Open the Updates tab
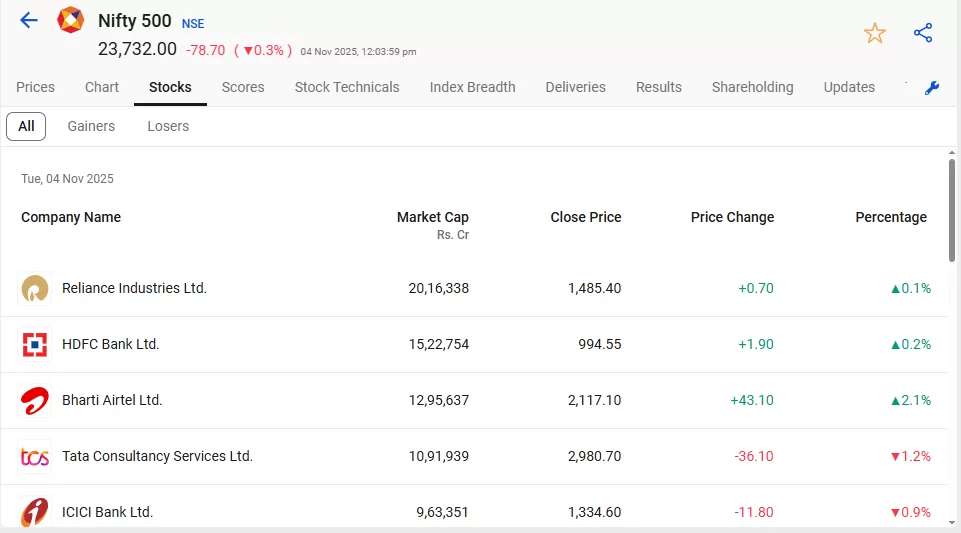 pos(849,87)
